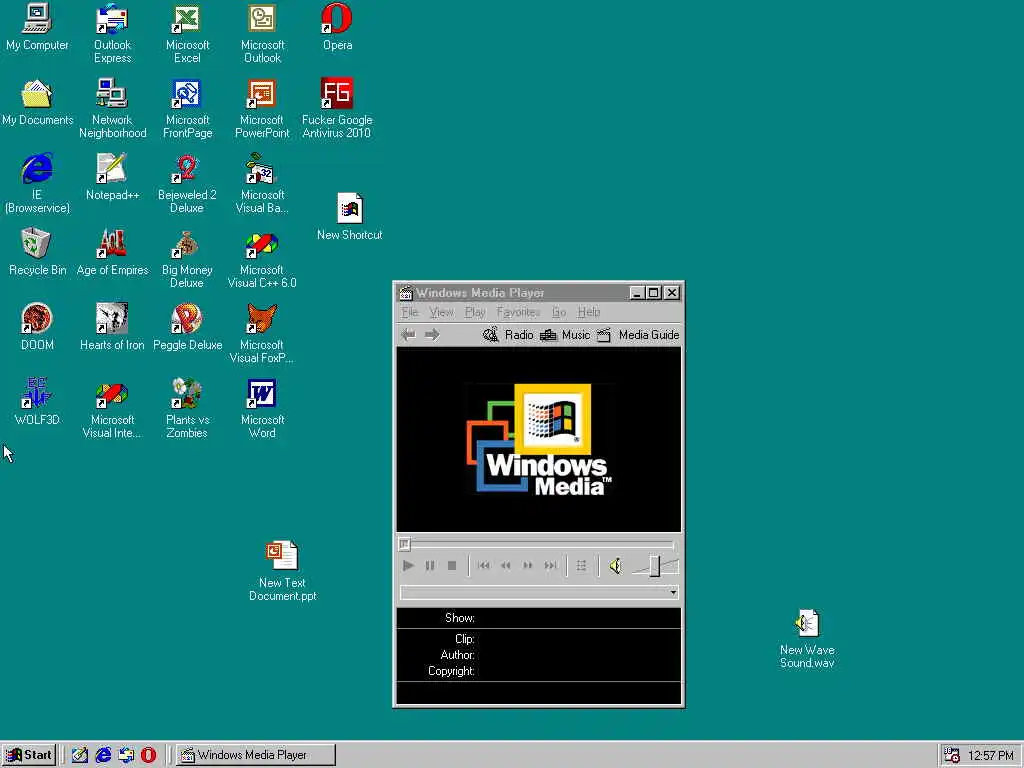The width and height of the screenshot is (1024, 768).
Task: Click the Windows Media video display area
Action: 539,440
